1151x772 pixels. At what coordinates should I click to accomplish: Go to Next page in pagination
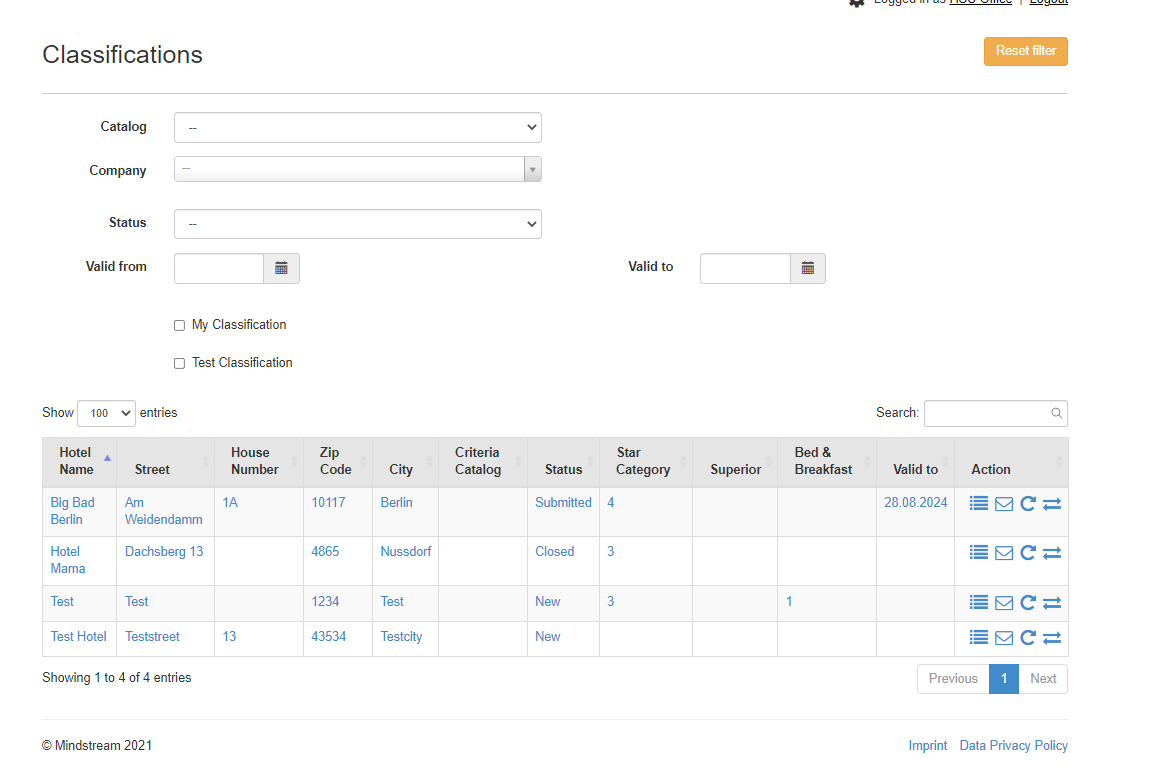click(1042, 679)
